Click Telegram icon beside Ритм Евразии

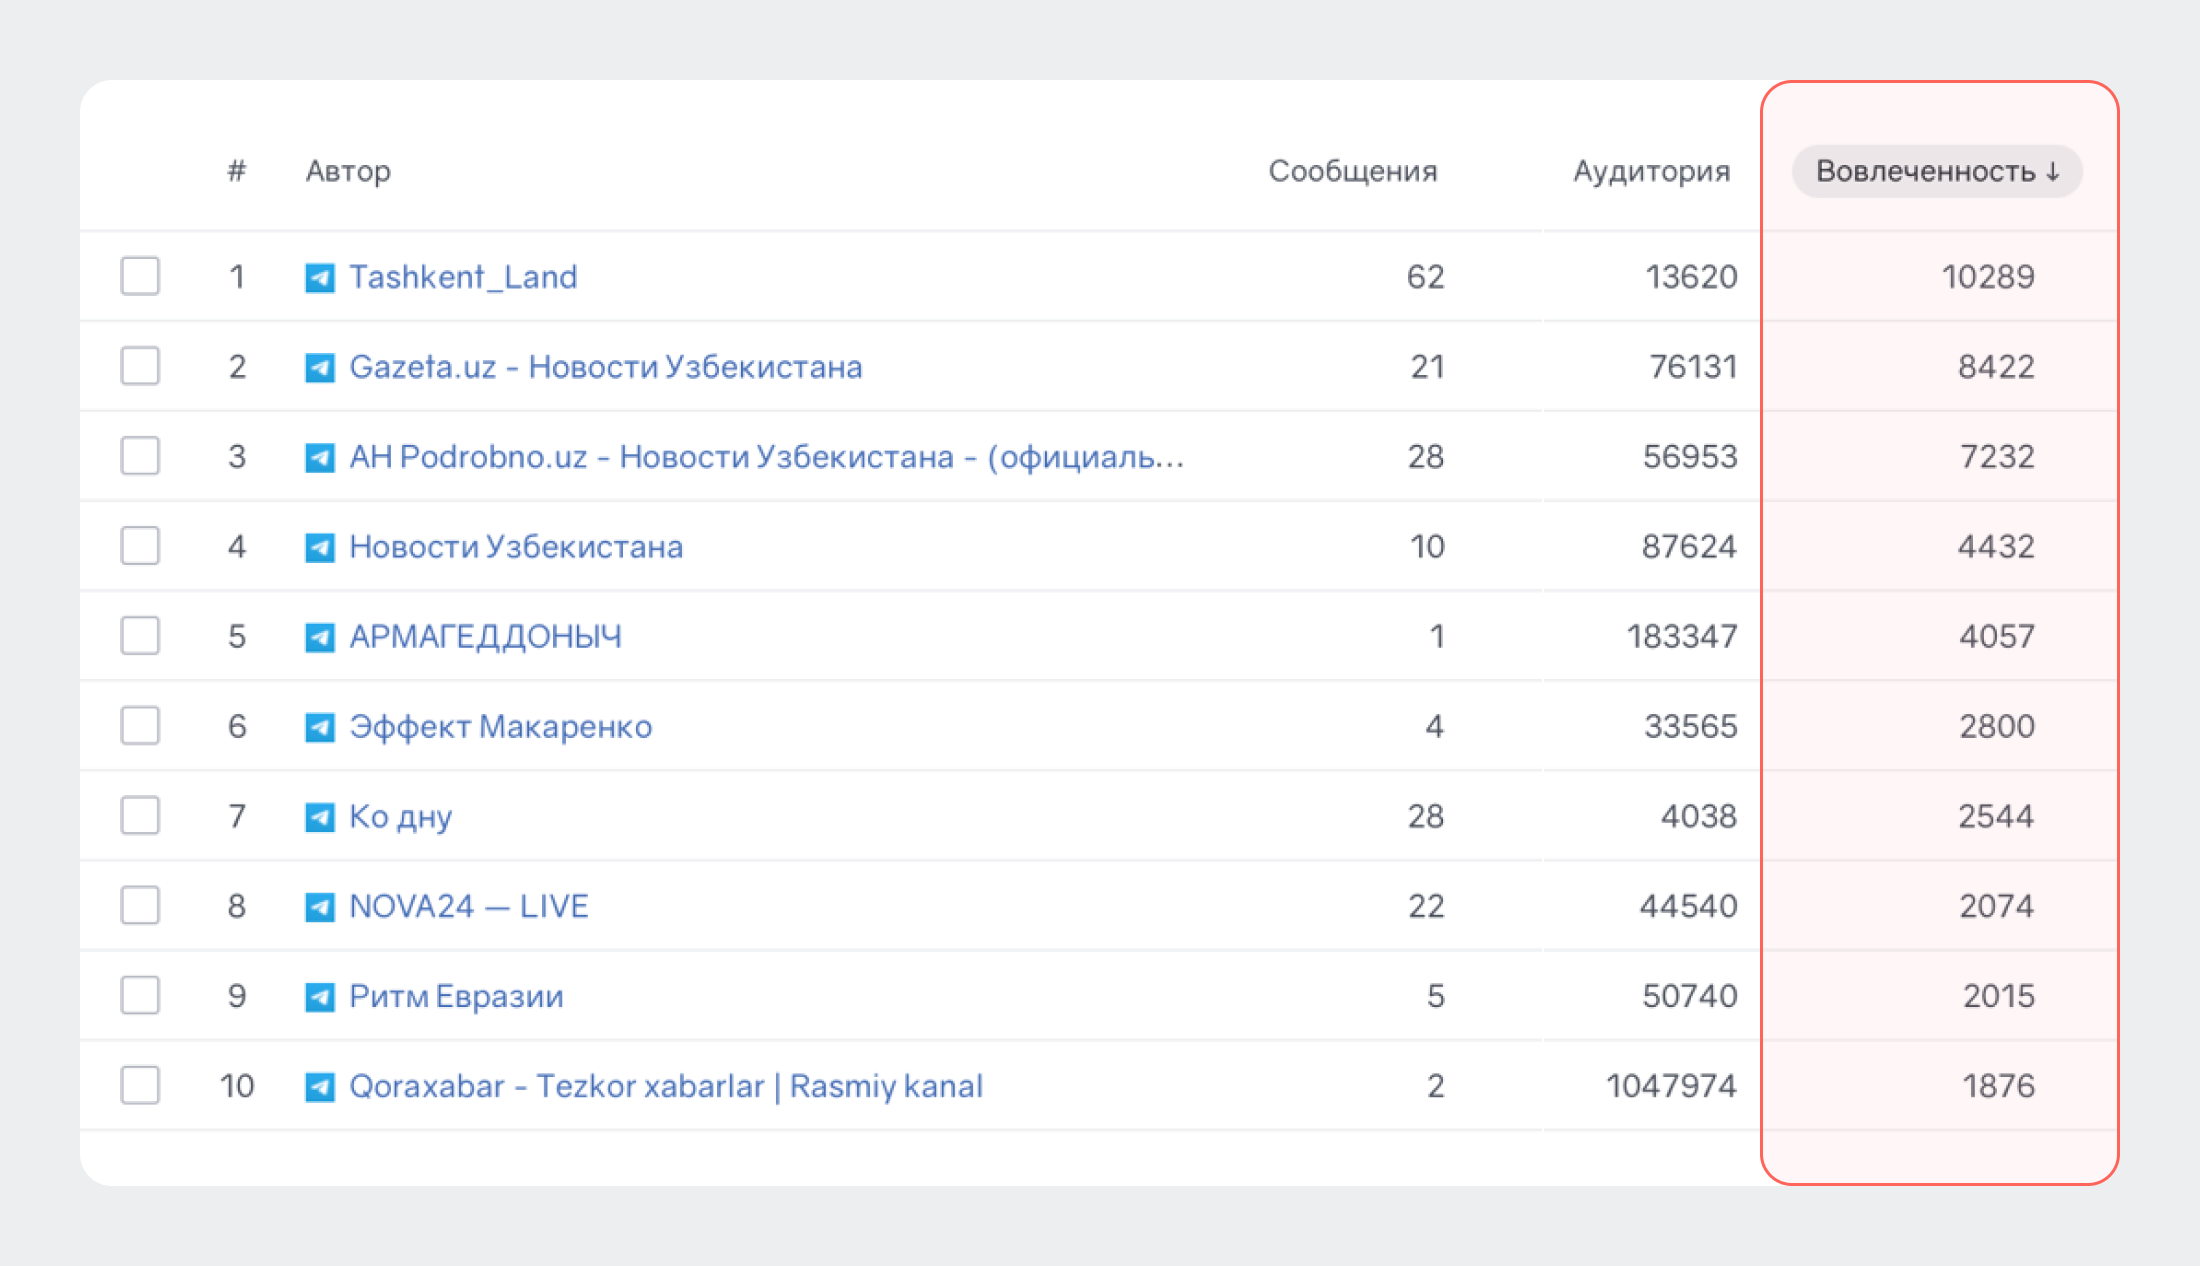[320, 997]
